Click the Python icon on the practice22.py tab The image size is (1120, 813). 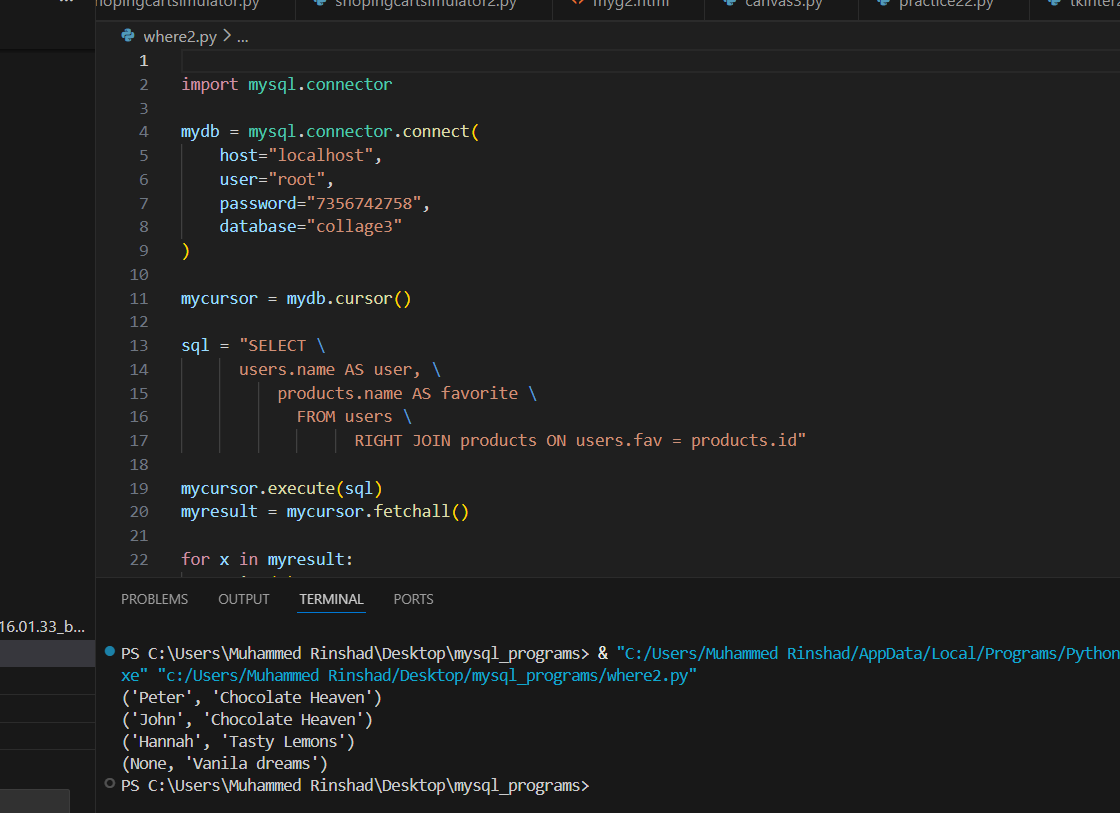point(884,4)
